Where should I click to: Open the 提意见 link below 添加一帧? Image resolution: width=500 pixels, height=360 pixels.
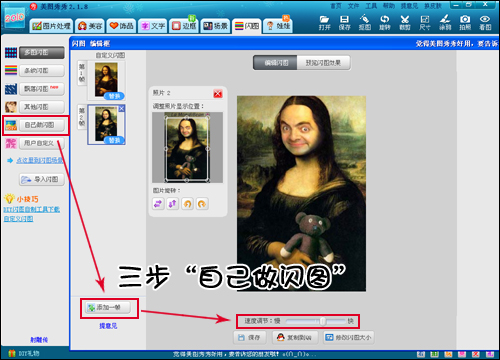click(108, 326)
